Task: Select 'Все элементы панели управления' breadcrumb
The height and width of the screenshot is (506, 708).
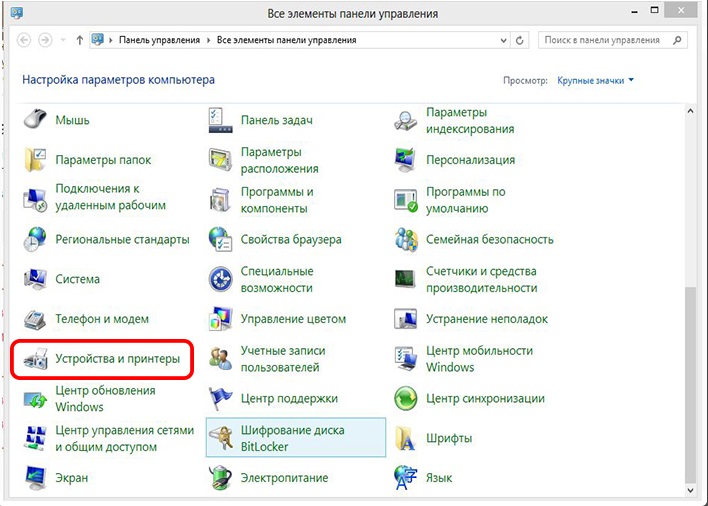Action: tap(286, 41)
